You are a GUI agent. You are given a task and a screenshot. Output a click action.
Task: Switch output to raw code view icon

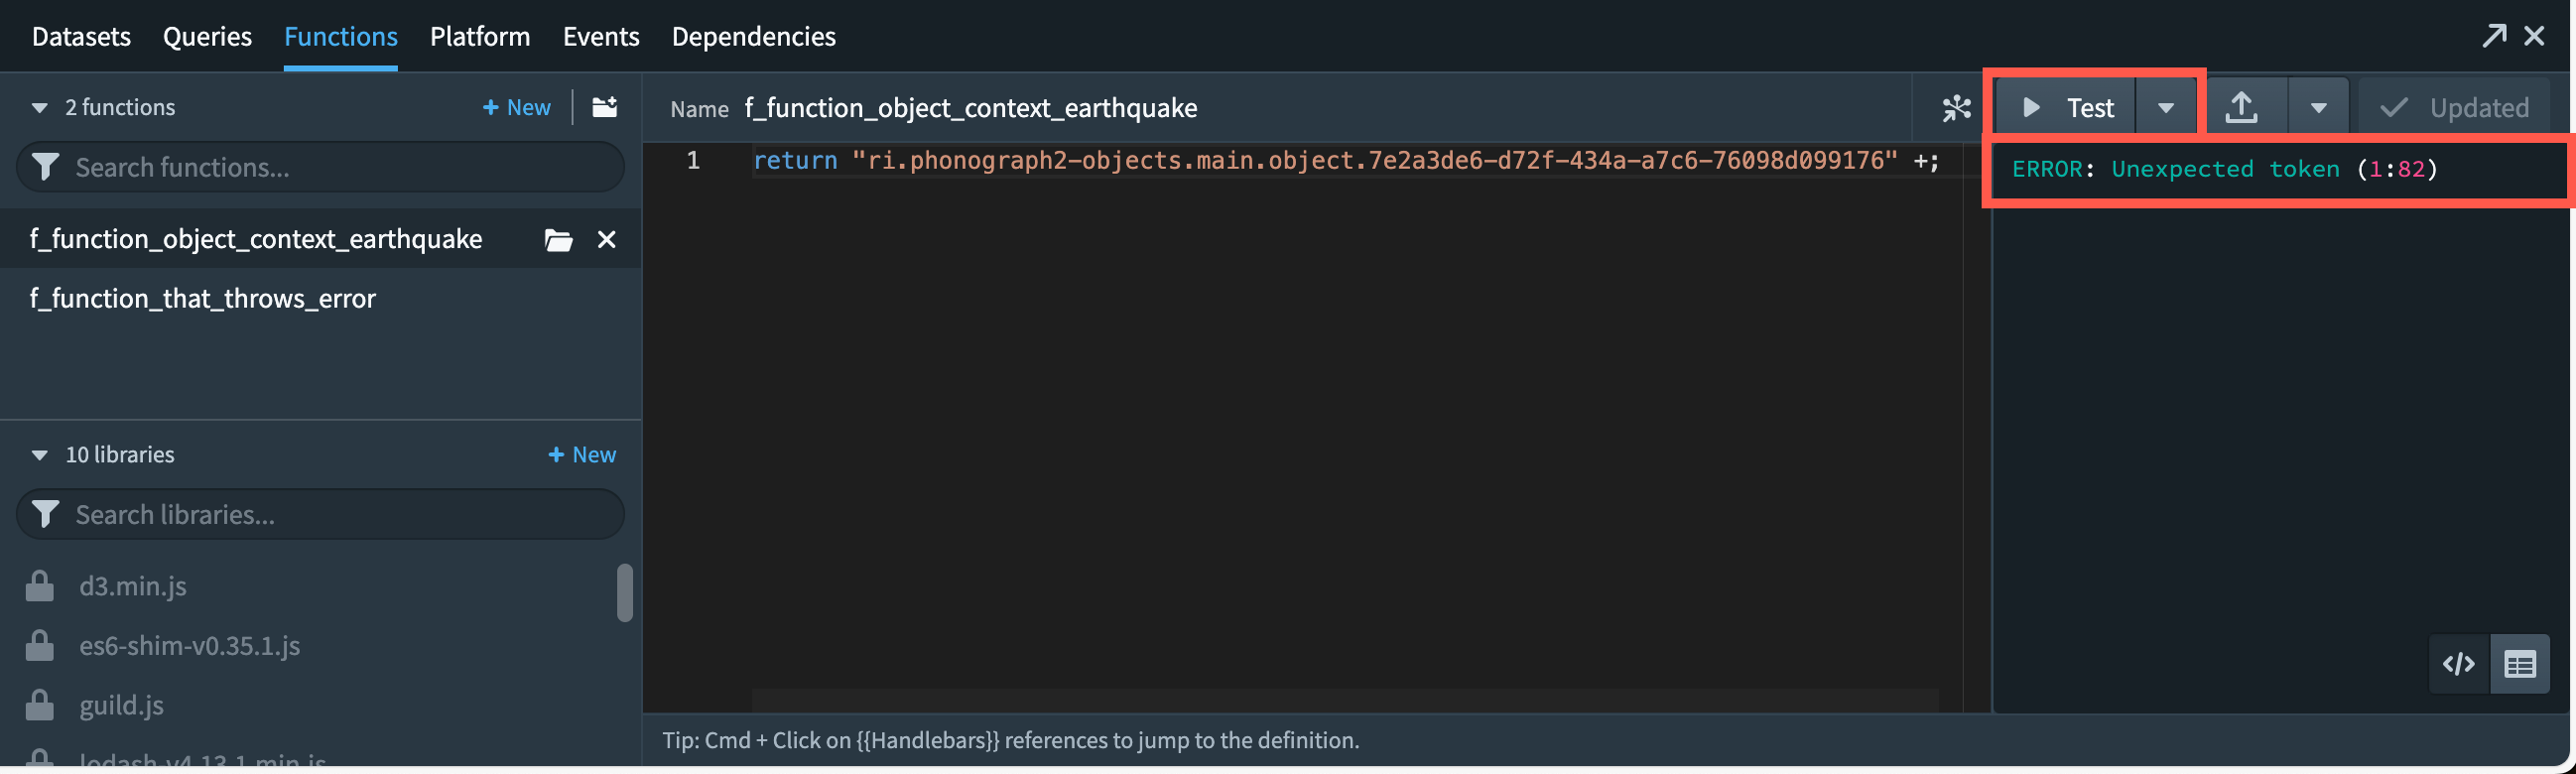(x=2459, y=664)
